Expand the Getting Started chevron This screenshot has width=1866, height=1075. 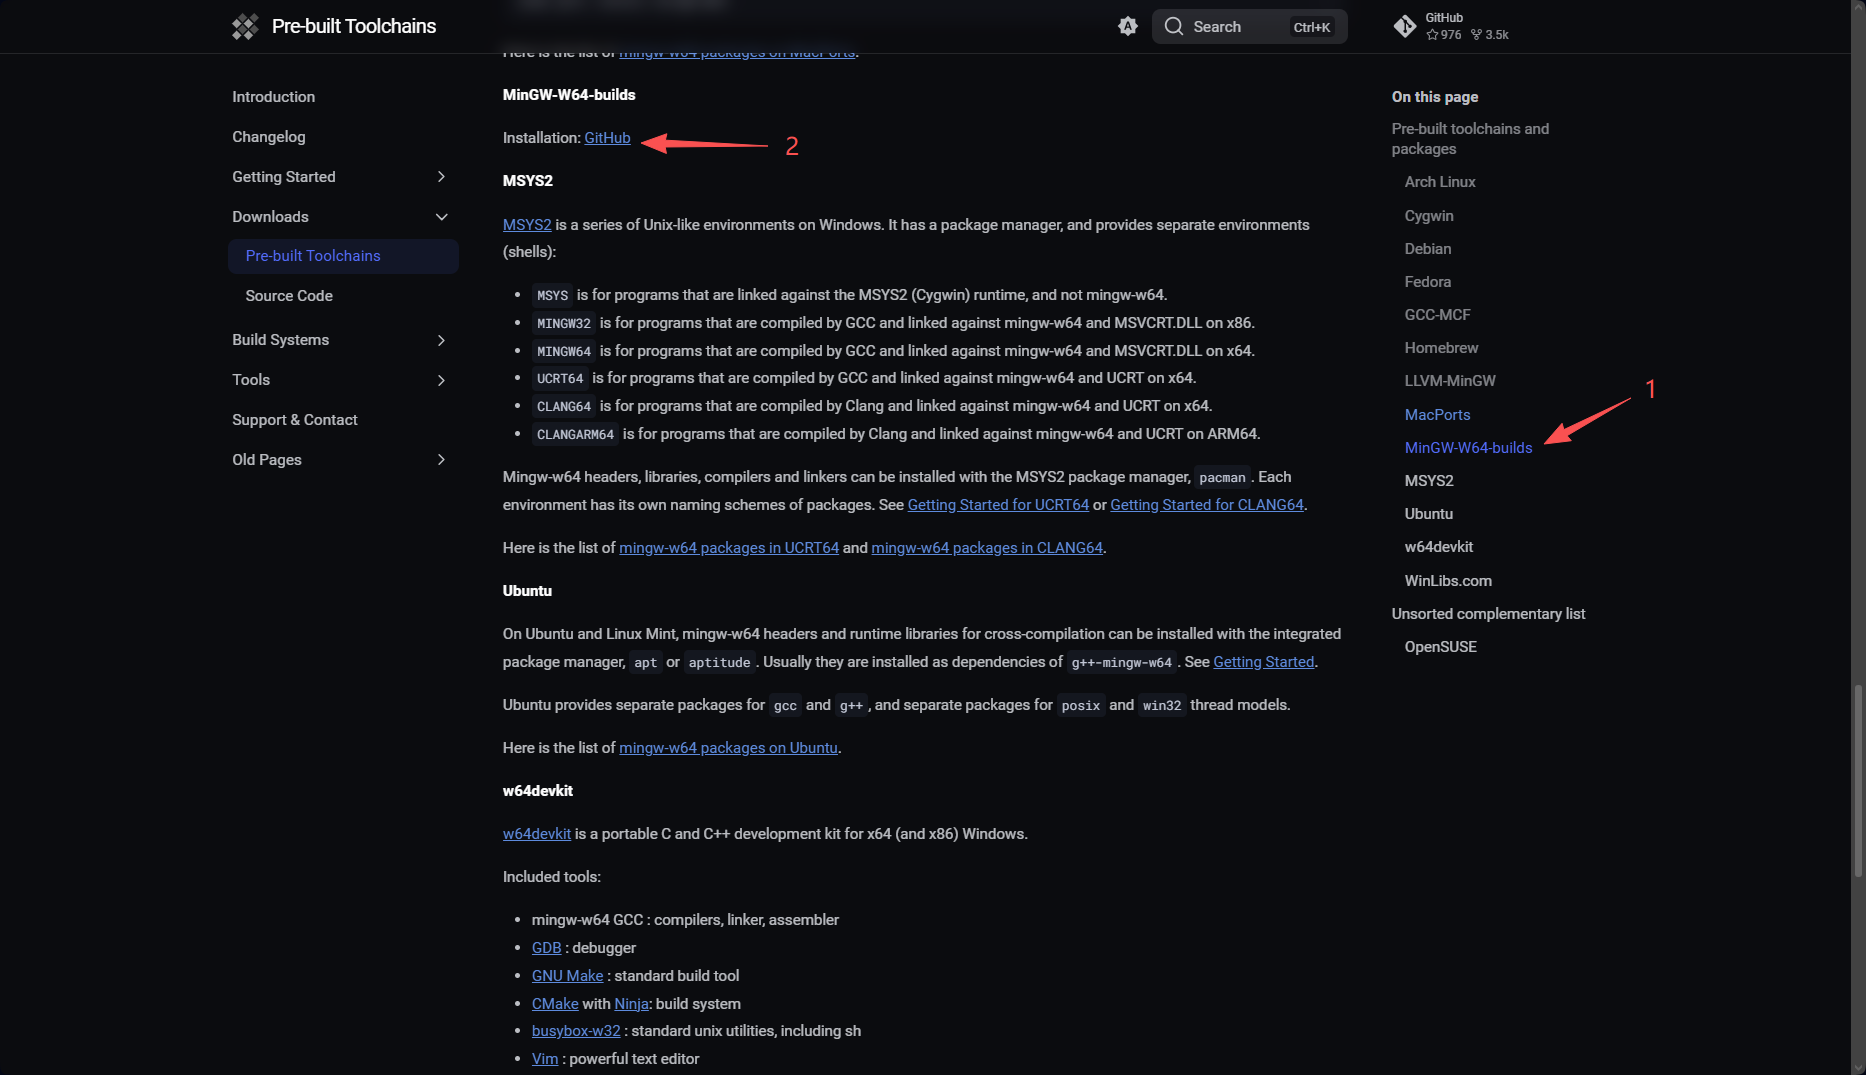(441, 177)
